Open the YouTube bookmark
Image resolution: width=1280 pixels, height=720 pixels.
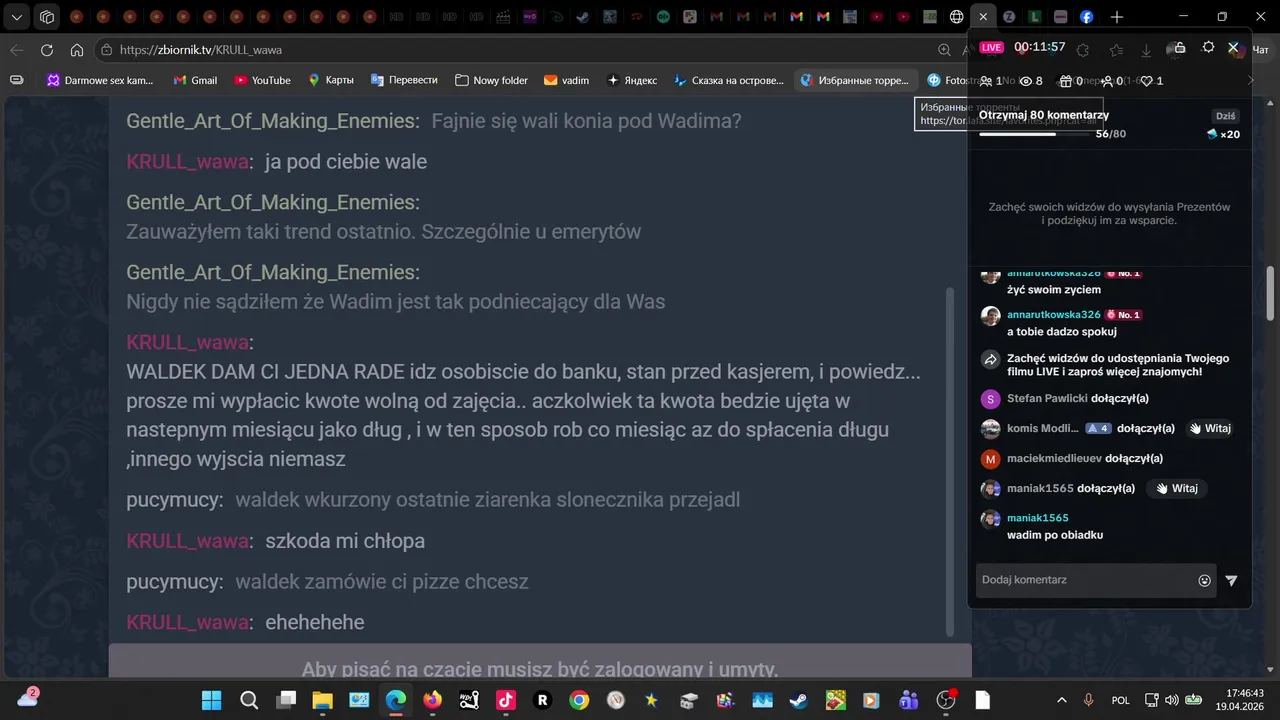coord(262,80)
